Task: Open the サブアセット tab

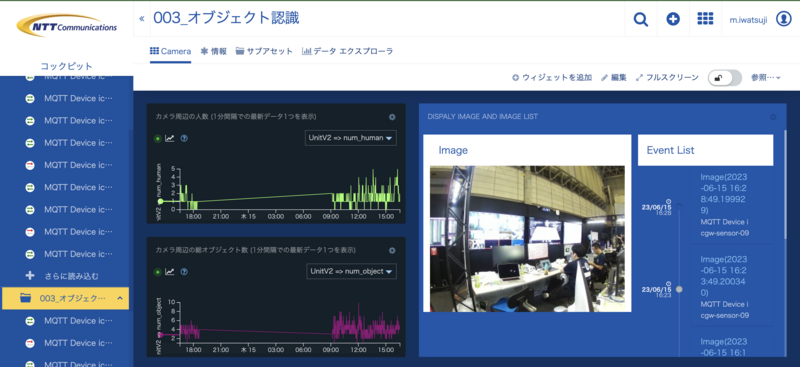Action: [264, 51]
